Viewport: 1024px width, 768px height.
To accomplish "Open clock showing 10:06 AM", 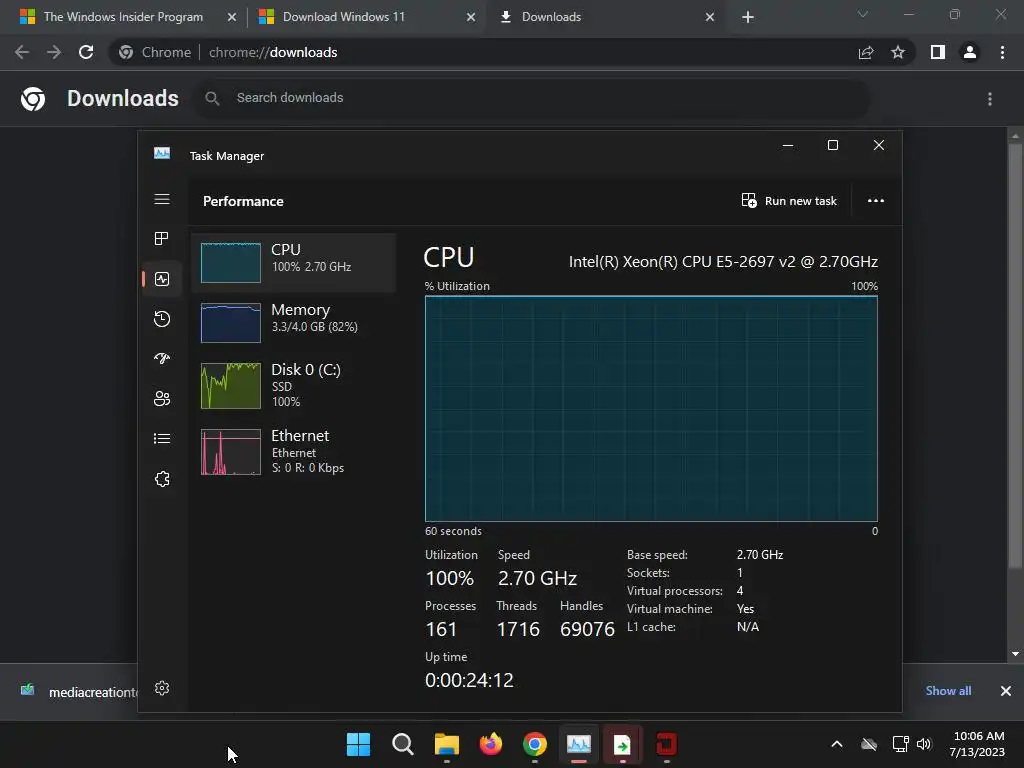I will click(978, 744).
